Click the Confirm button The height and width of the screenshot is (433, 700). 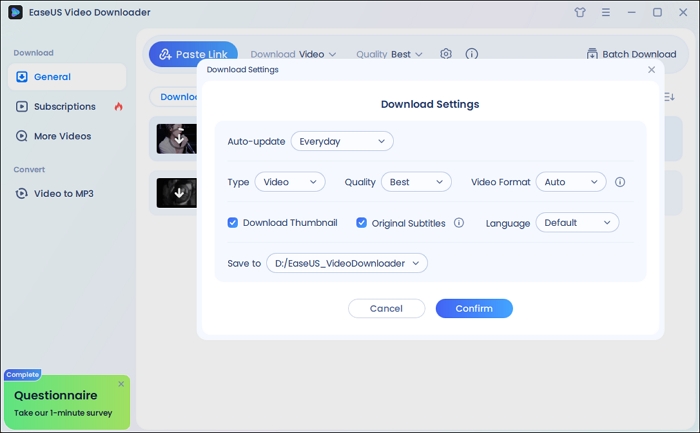point(474,308)
